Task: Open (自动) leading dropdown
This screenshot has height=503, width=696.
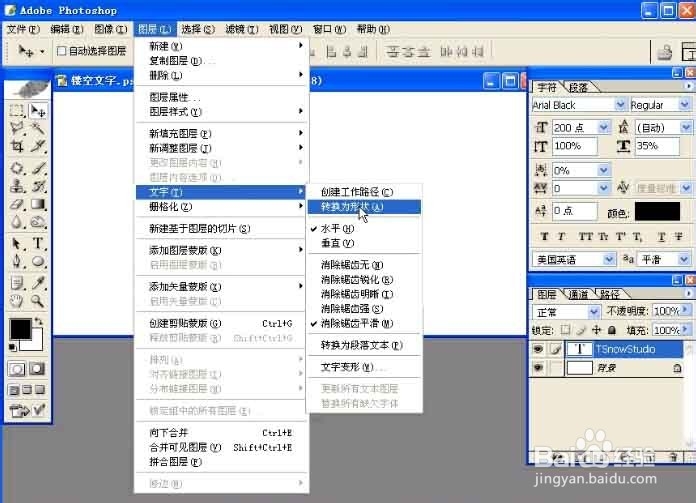Action: (x=686, y=128)
